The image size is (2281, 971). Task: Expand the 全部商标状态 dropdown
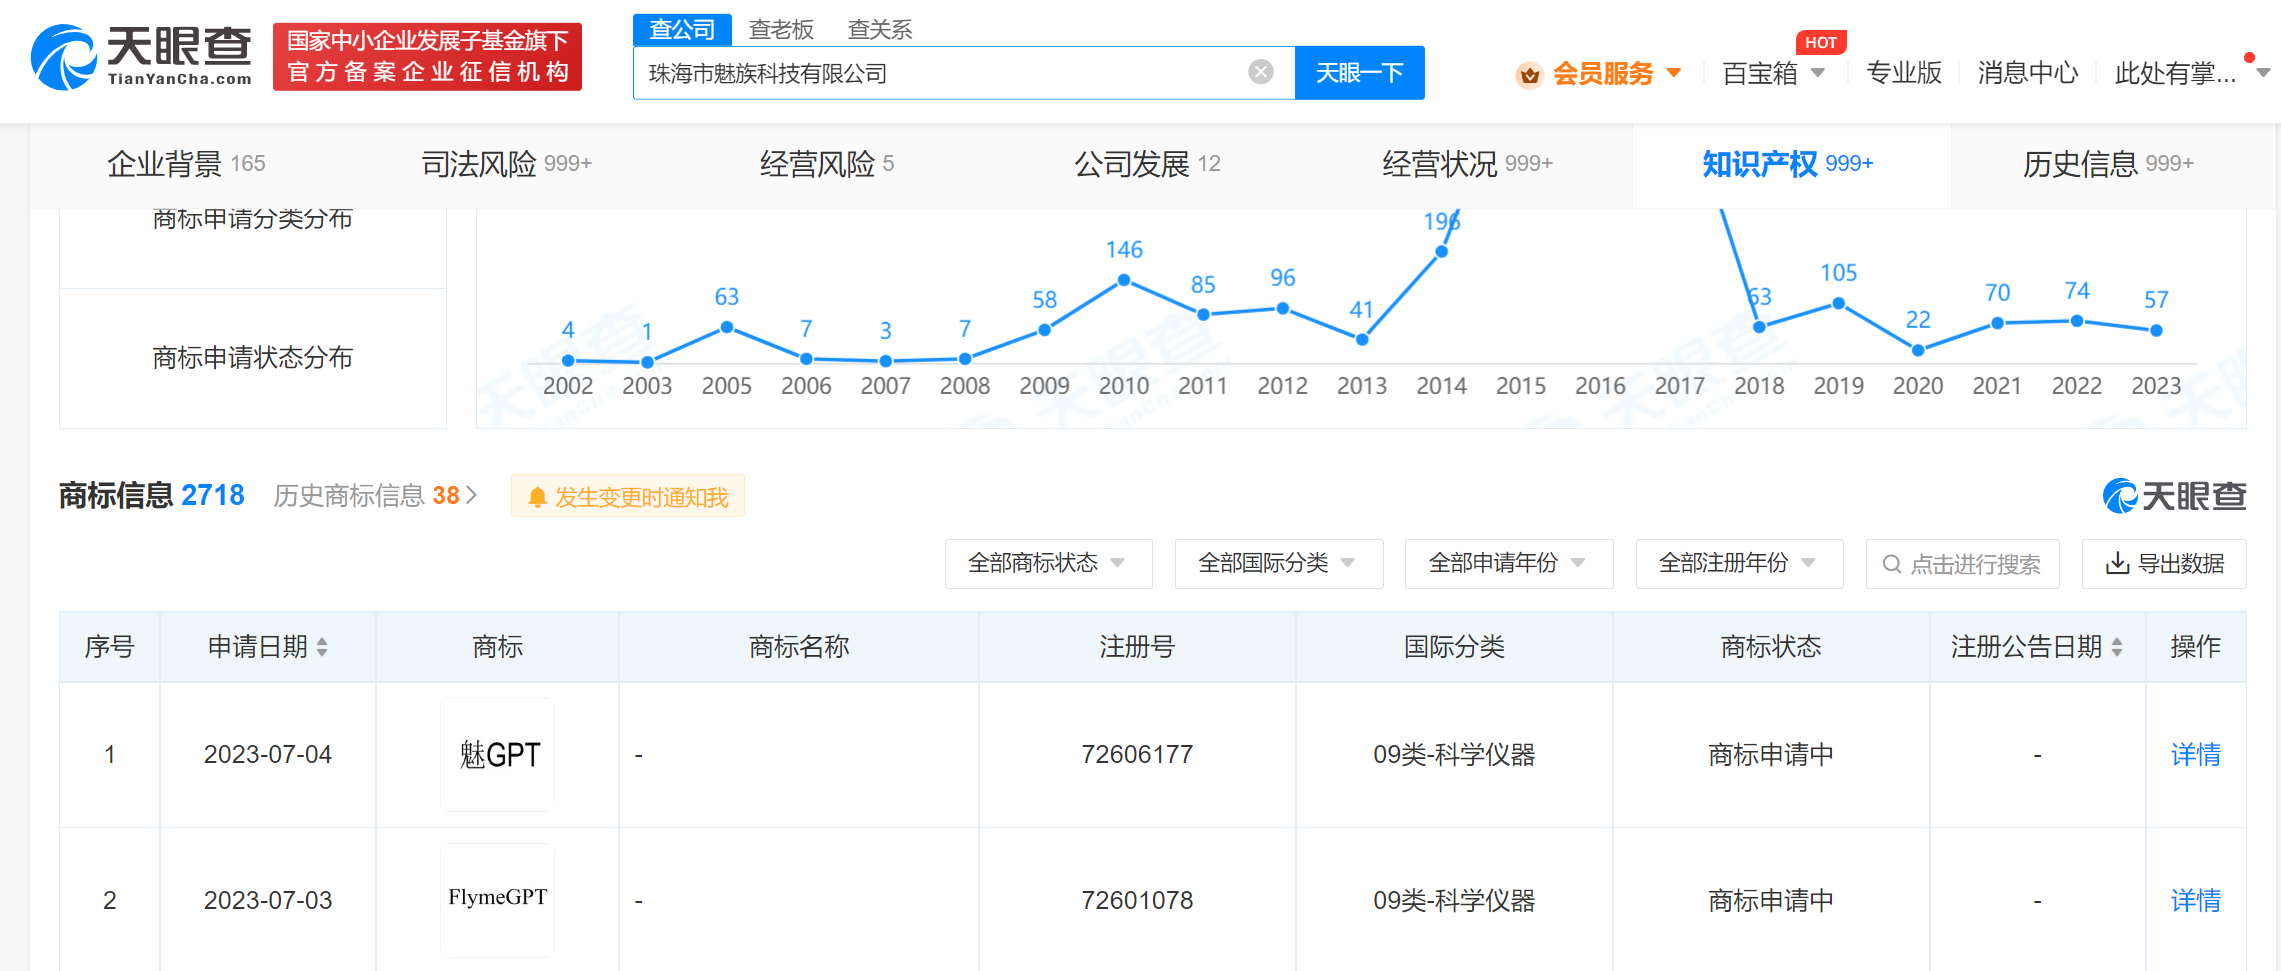pyautogui.click(x=1048, y=564)
